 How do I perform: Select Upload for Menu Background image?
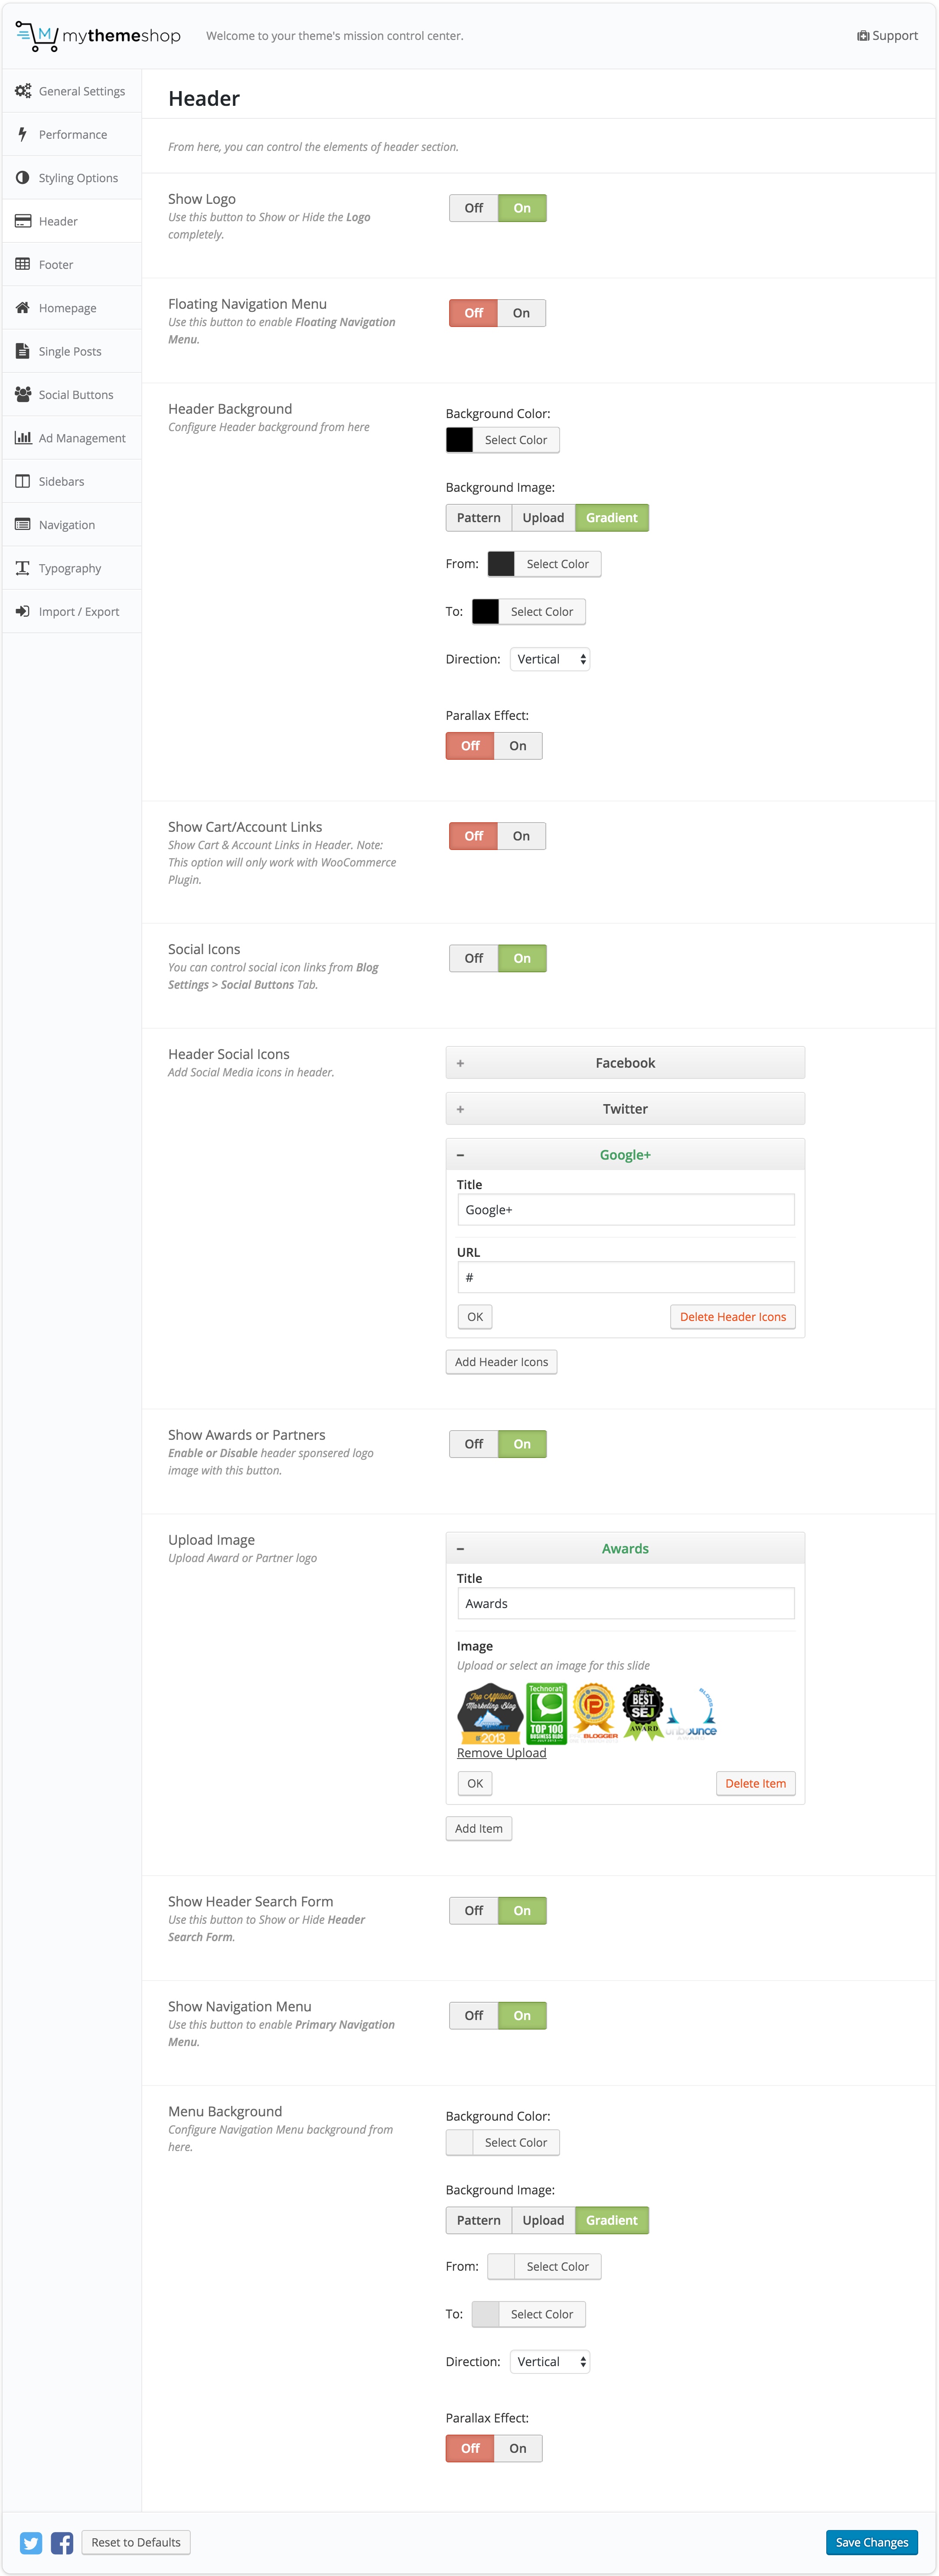[x=543, y=2220]
